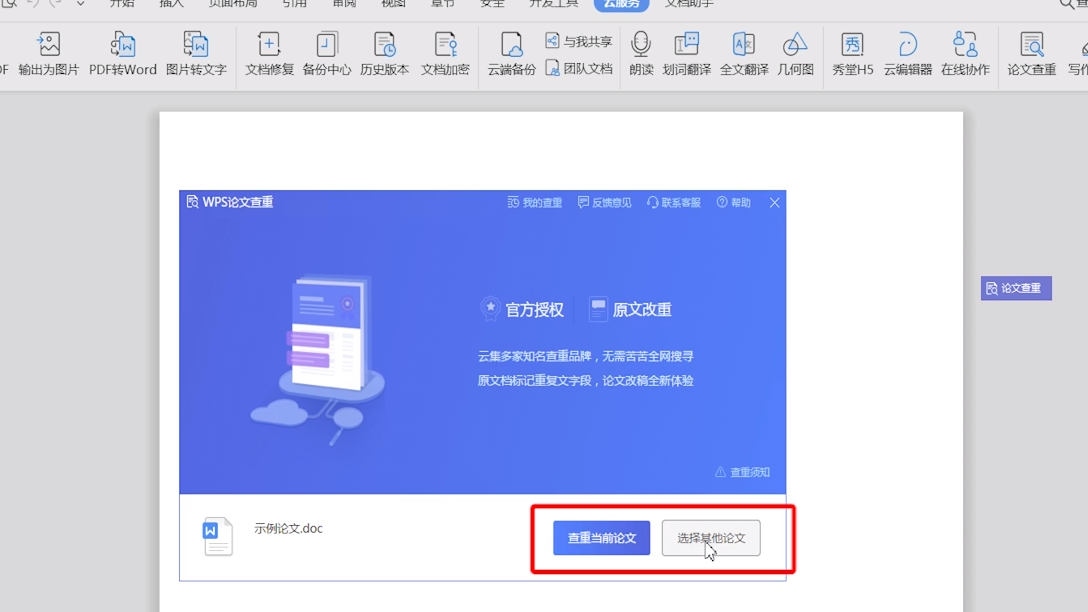This screenshot has width=1088, height=612.
Task: Open the 备份中心 backup center
Action: [x=327, y=53]
